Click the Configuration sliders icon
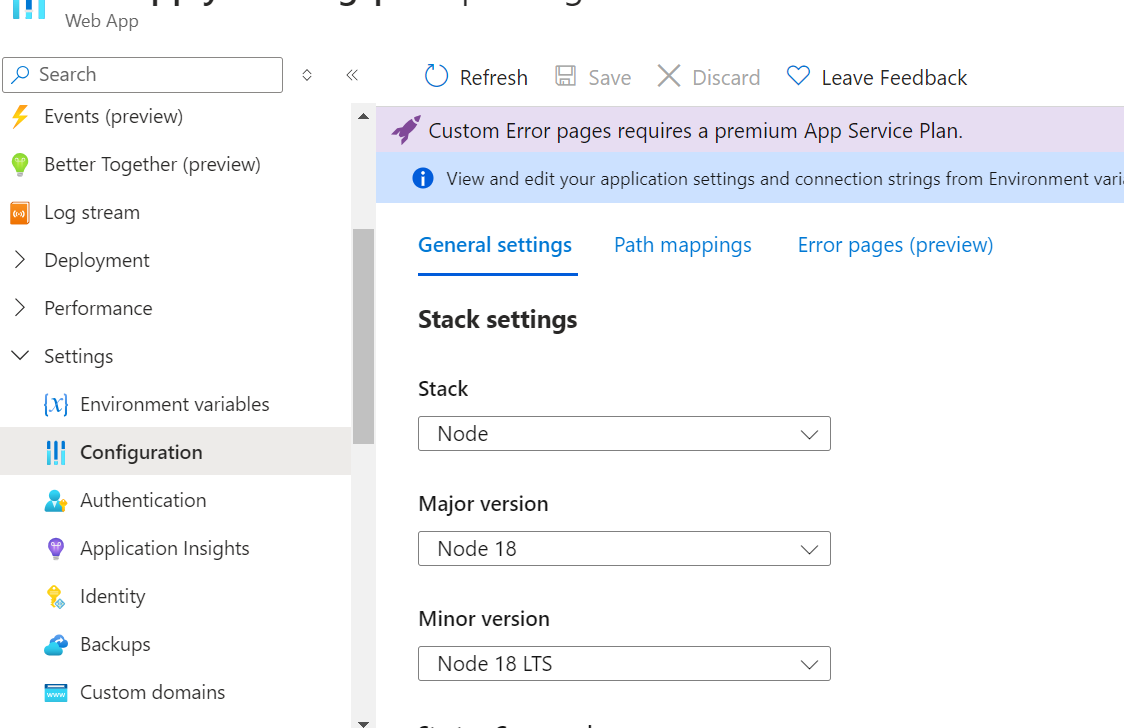 point(56,453)
